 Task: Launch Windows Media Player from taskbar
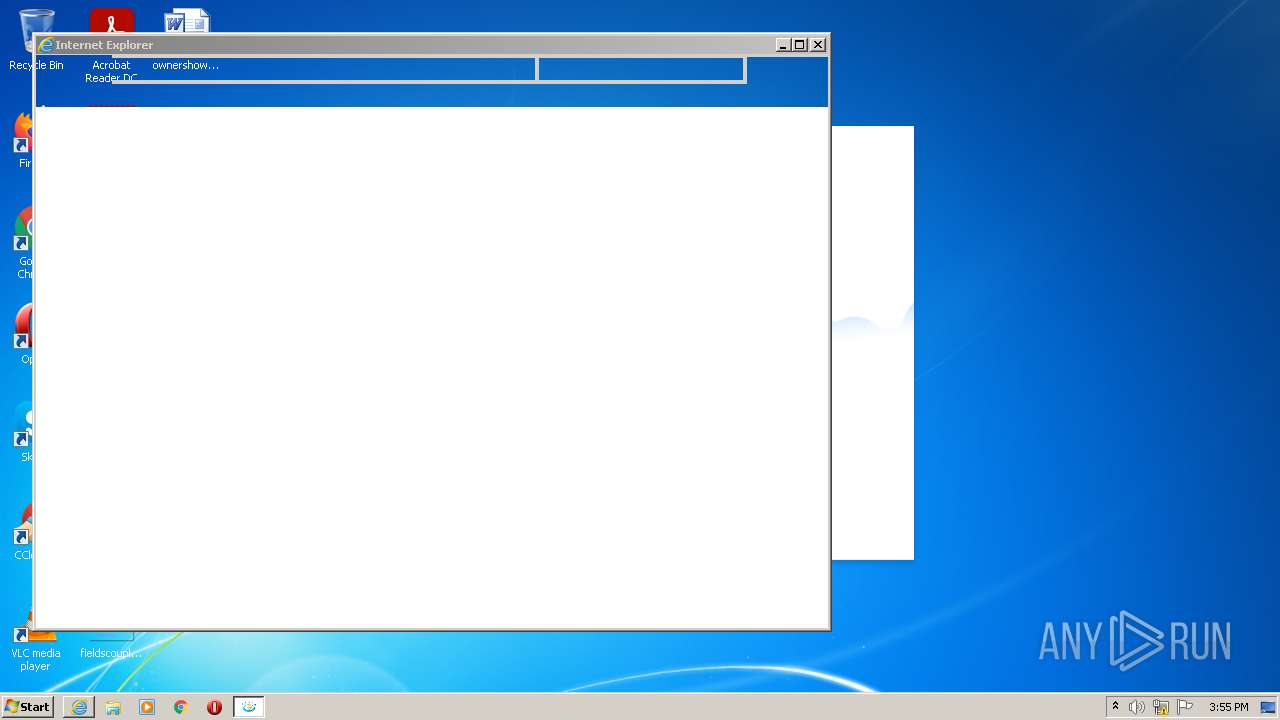point(147,707)
